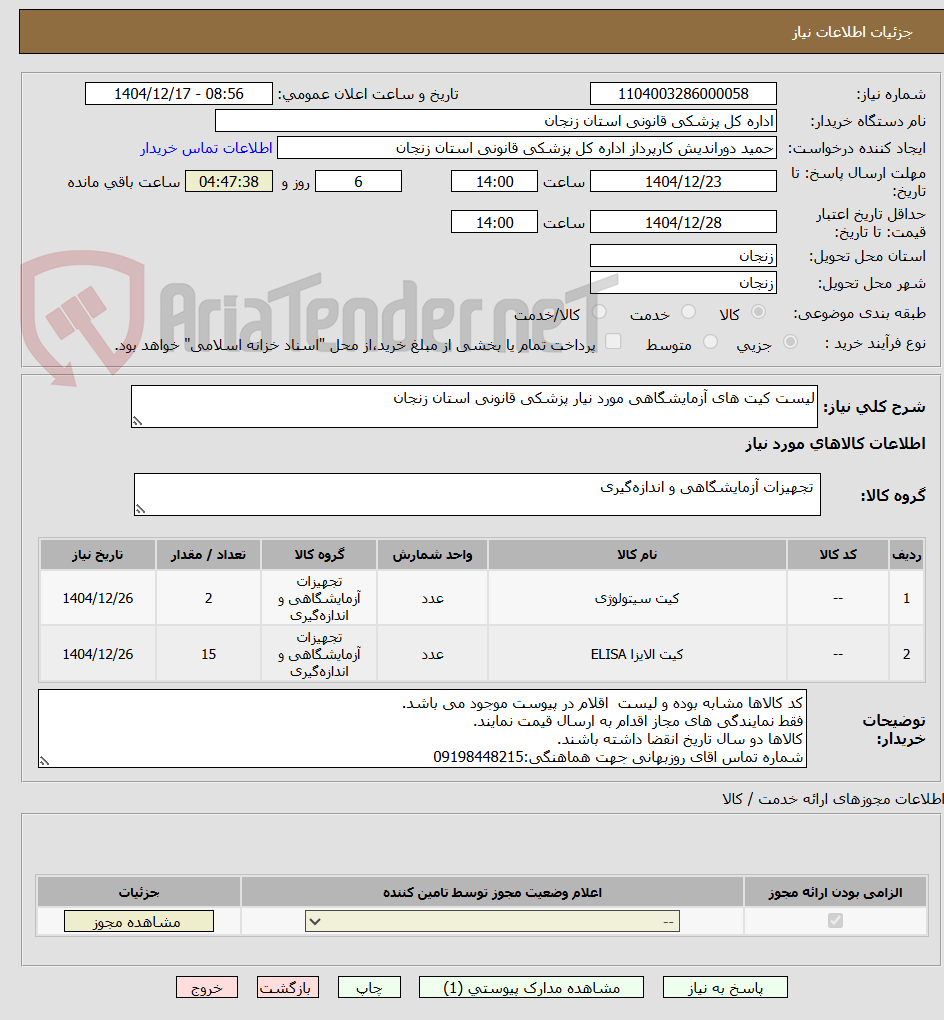Click the buyer notes textarea
The image size is (944, 1020).
tap(422, 729)
